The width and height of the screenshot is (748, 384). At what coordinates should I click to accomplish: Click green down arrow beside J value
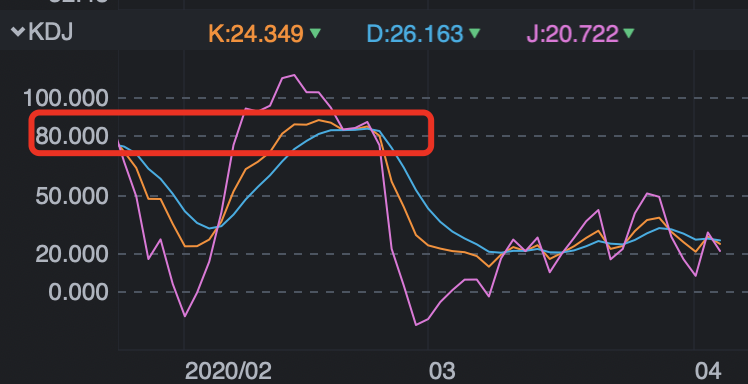pos(629,33)
